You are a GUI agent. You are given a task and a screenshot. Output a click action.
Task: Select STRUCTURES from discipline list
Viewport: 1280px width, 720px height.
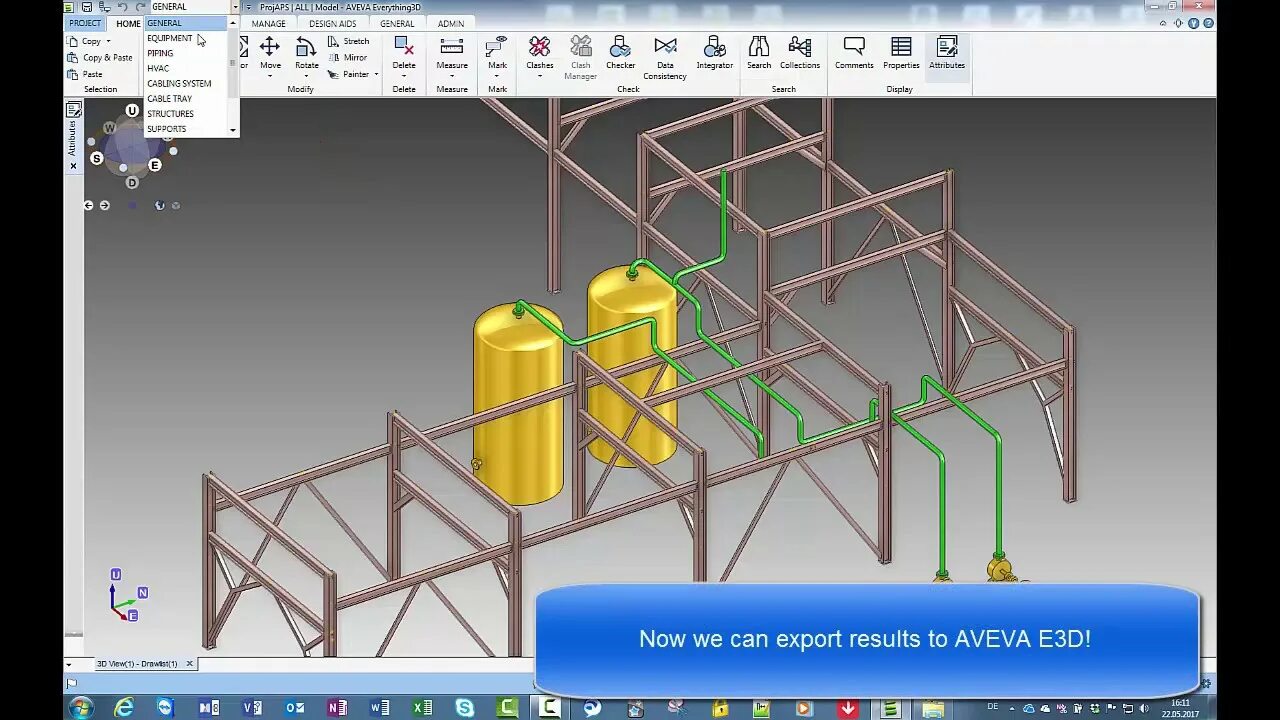click(186, 113)
